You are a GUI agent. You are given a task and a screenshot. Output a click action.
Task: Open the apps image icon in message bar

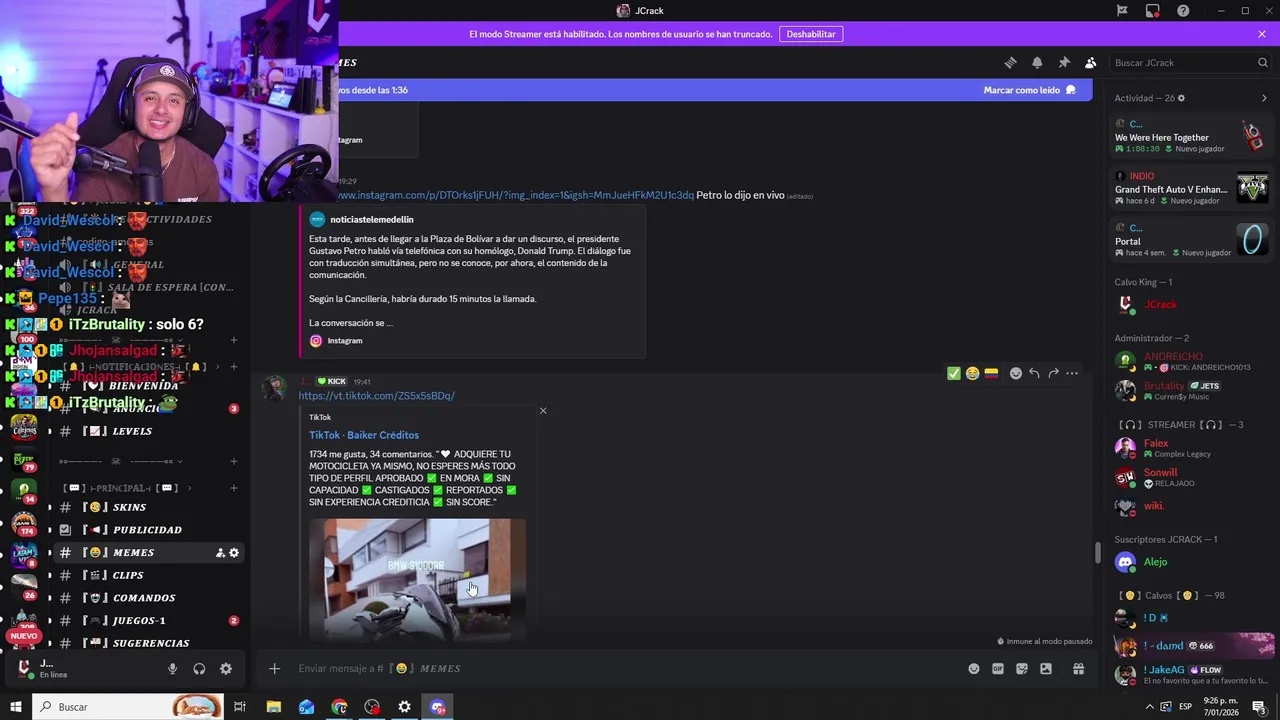1046,669
